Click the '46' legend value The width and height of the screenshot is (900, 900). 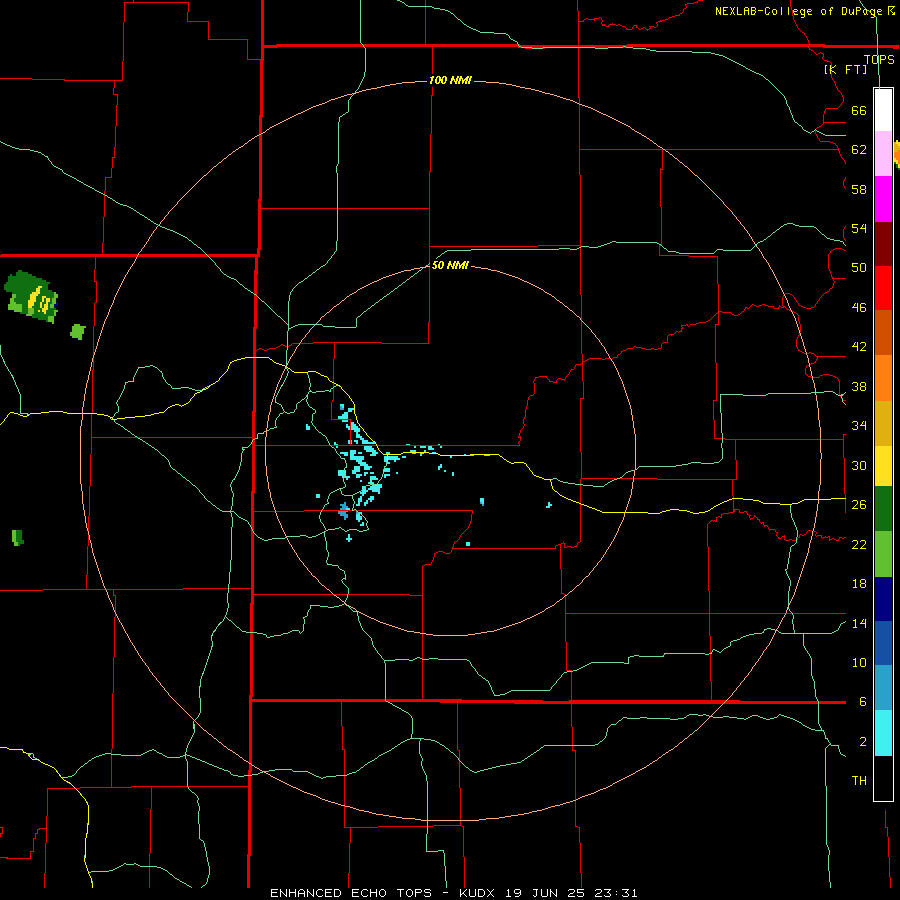pos(859,308)
